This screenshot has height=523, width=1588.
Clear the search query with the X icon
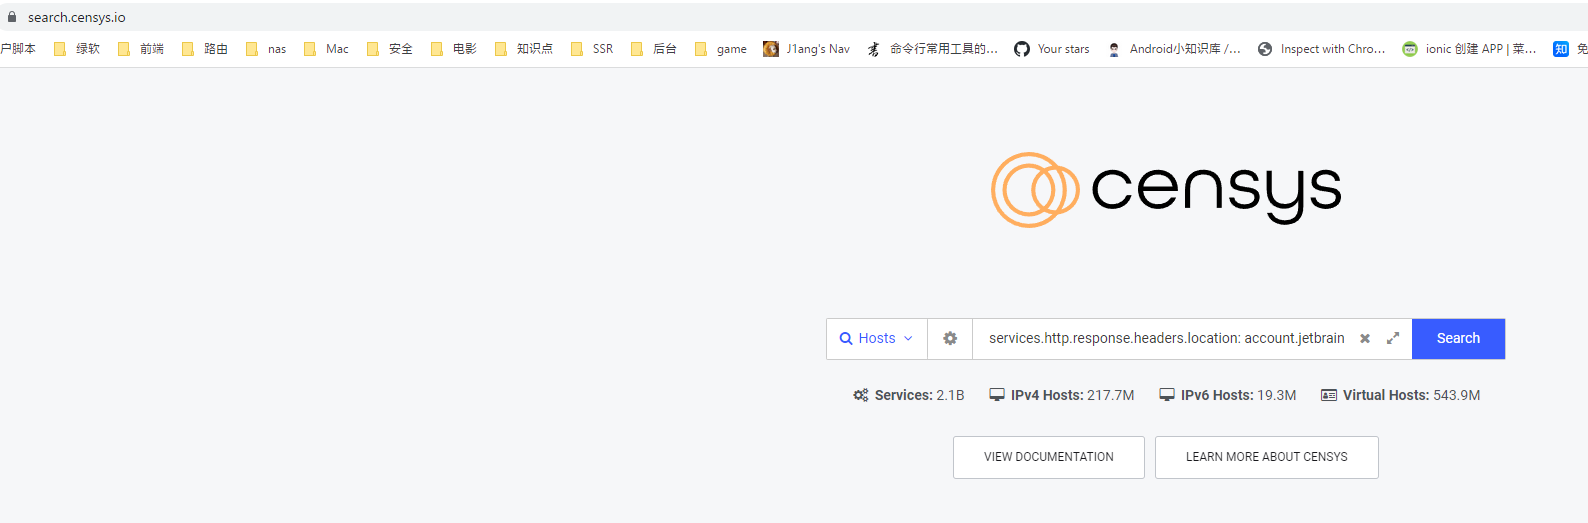click(1365, 339)
